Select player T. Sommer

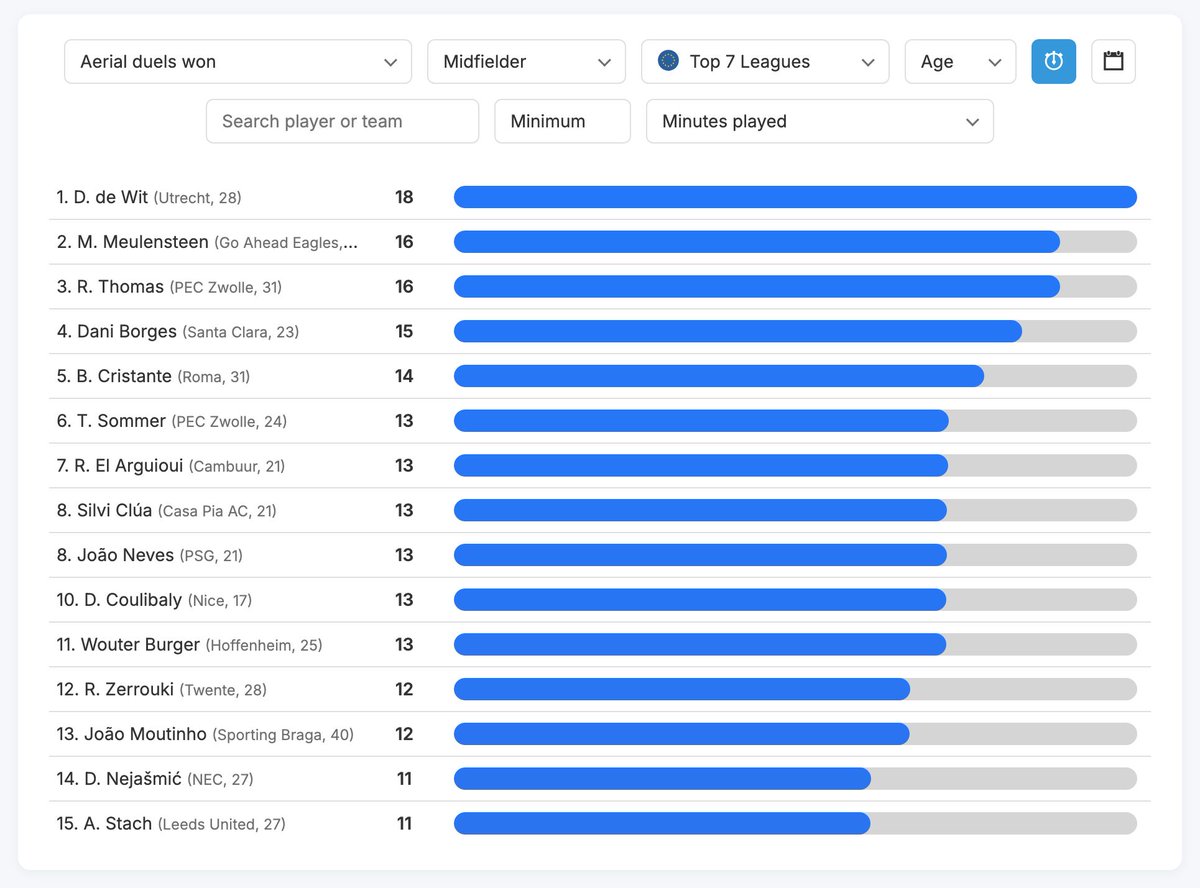click(121, 421)
